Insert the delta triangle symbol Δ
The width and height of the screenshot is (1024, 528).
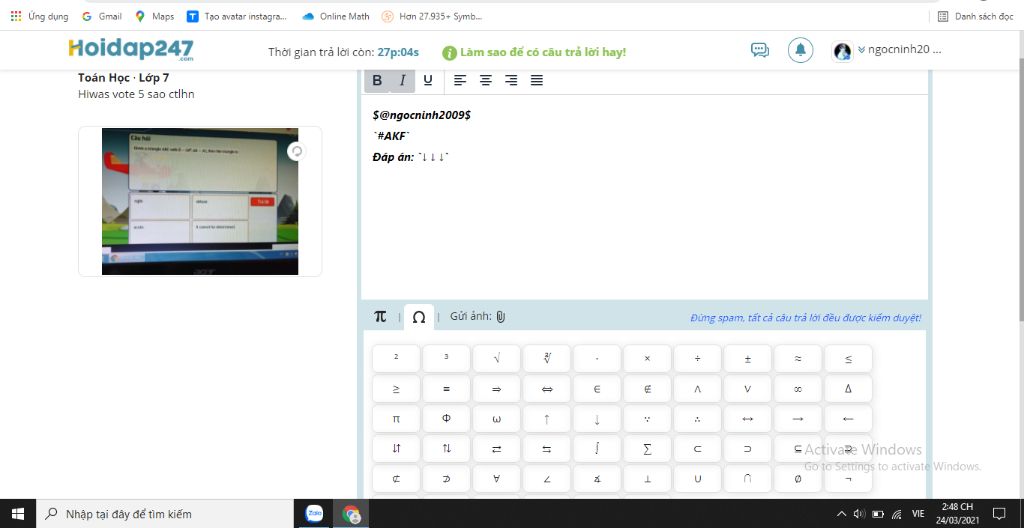click(x=848, y=389)
